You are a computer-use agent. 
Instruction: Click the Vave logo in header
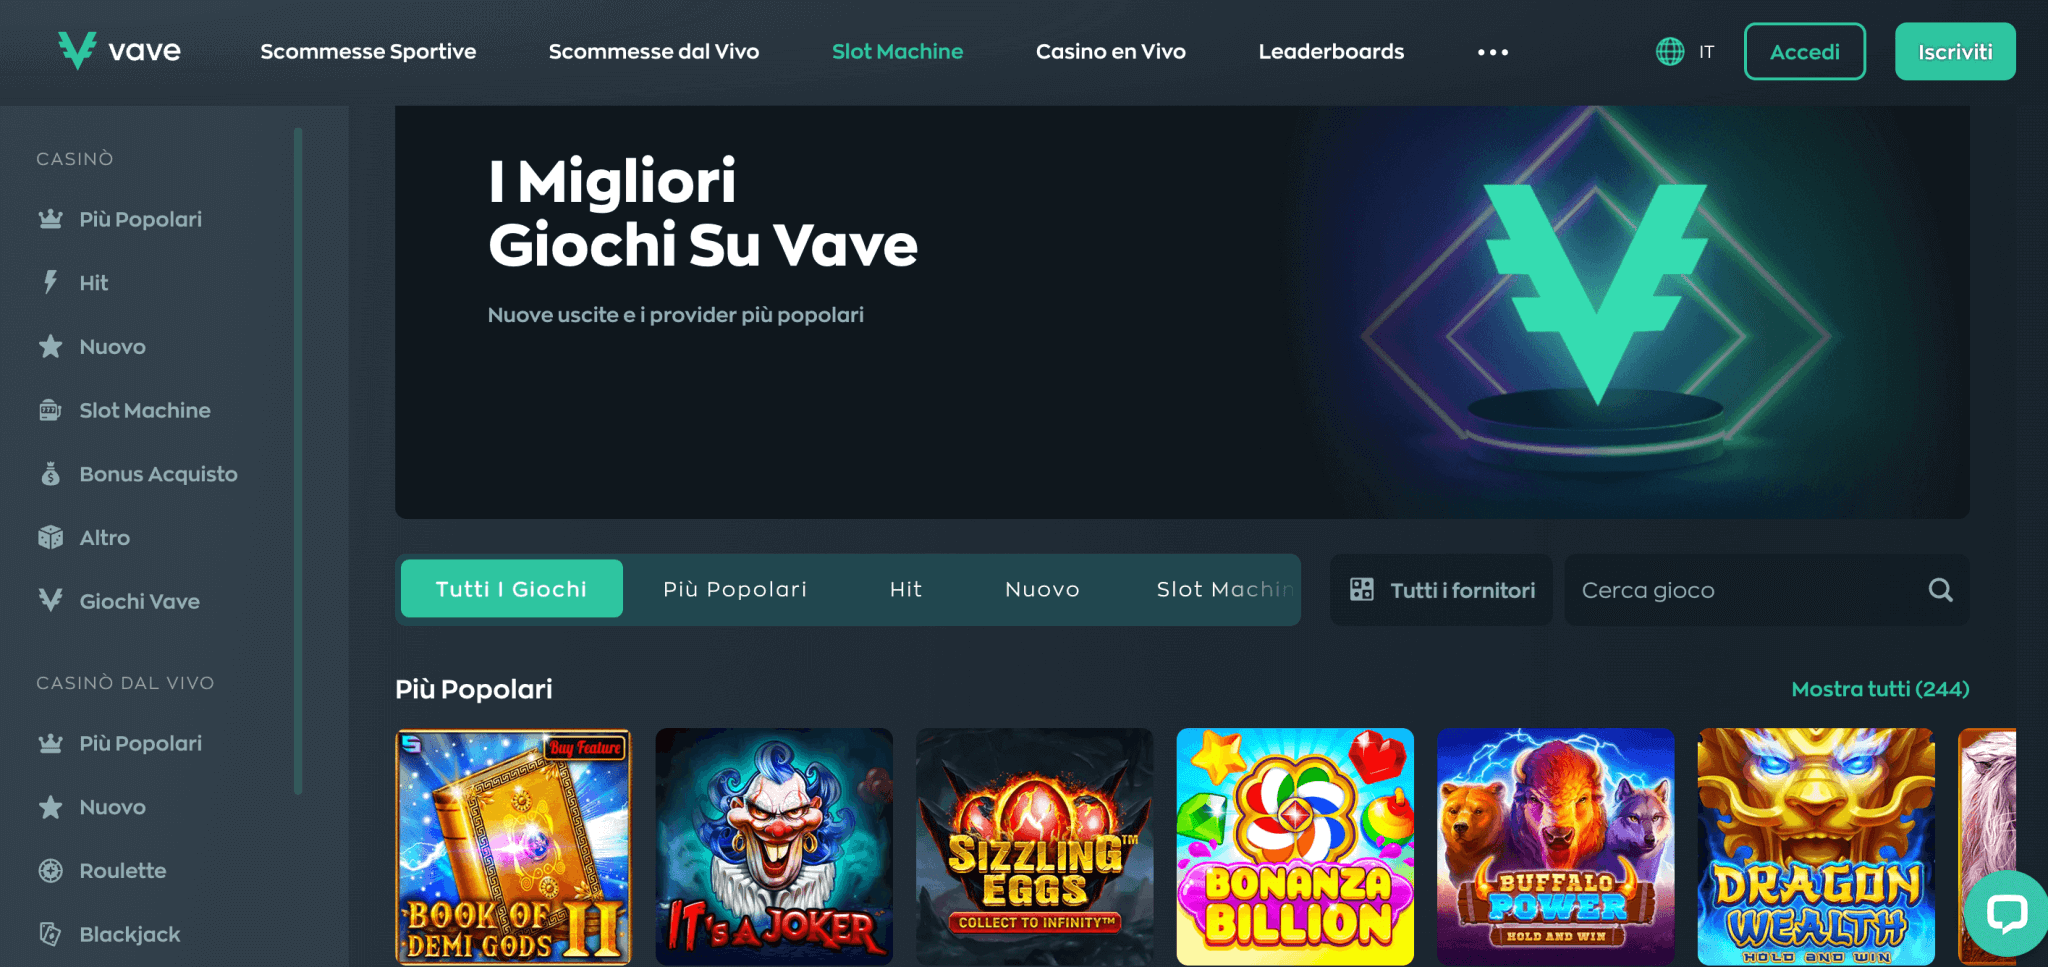pos(119,51)
